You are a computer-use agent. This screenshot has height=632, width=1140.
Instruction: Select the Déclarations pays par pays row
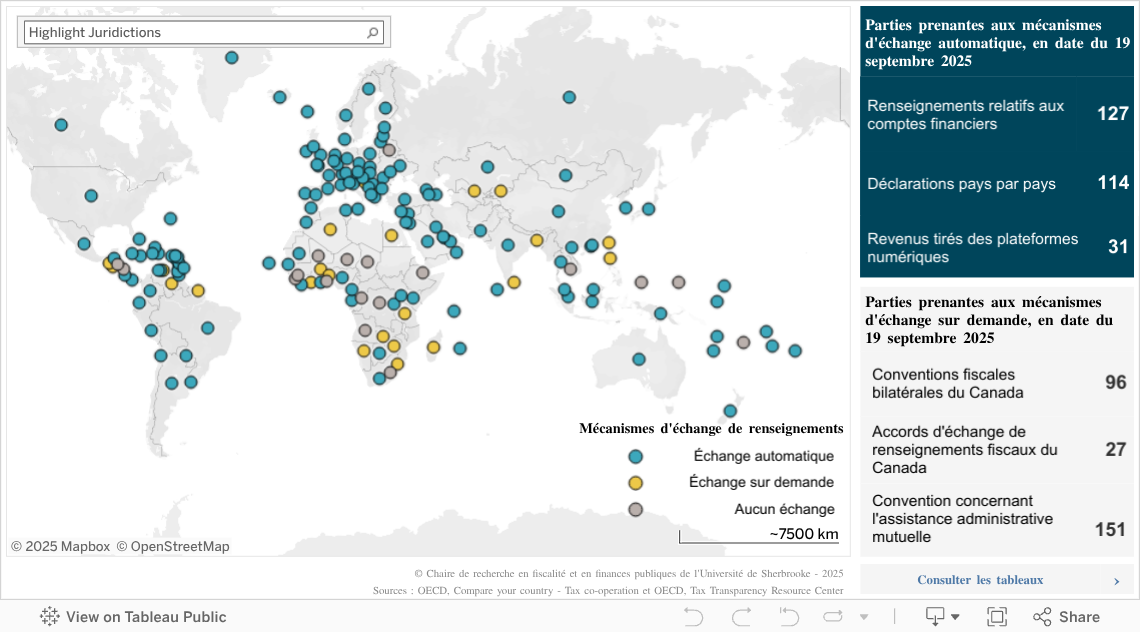click(997, 184)
